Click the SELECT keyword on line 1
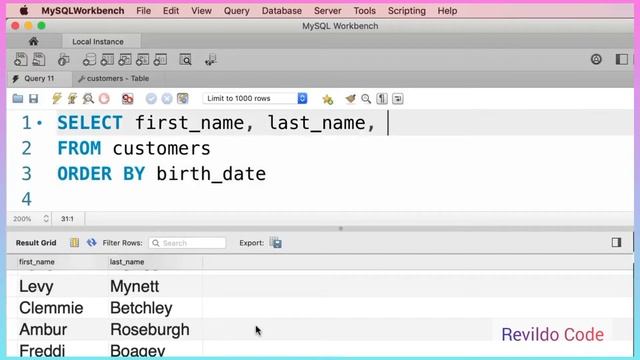Image resolution: width=640 pixels, height=360 pixels. (90, 123)
